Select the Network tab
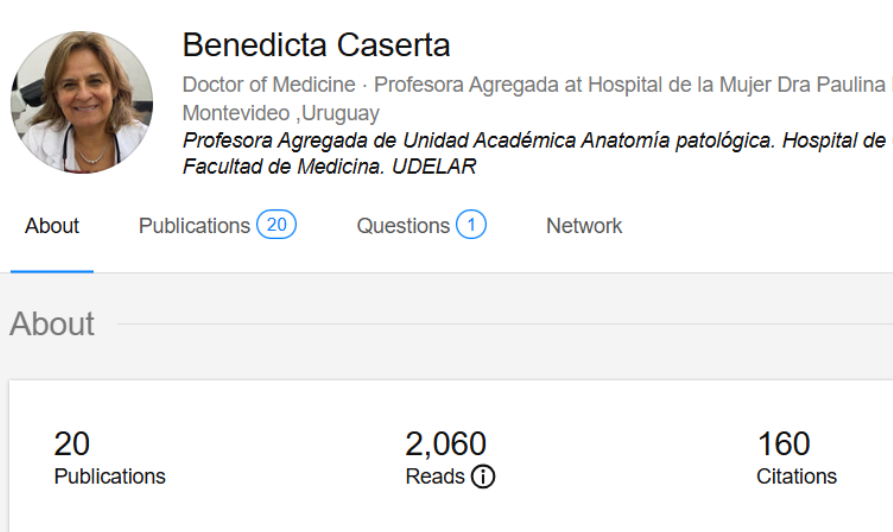Screen dimensions: 893x532 point(584,226)
